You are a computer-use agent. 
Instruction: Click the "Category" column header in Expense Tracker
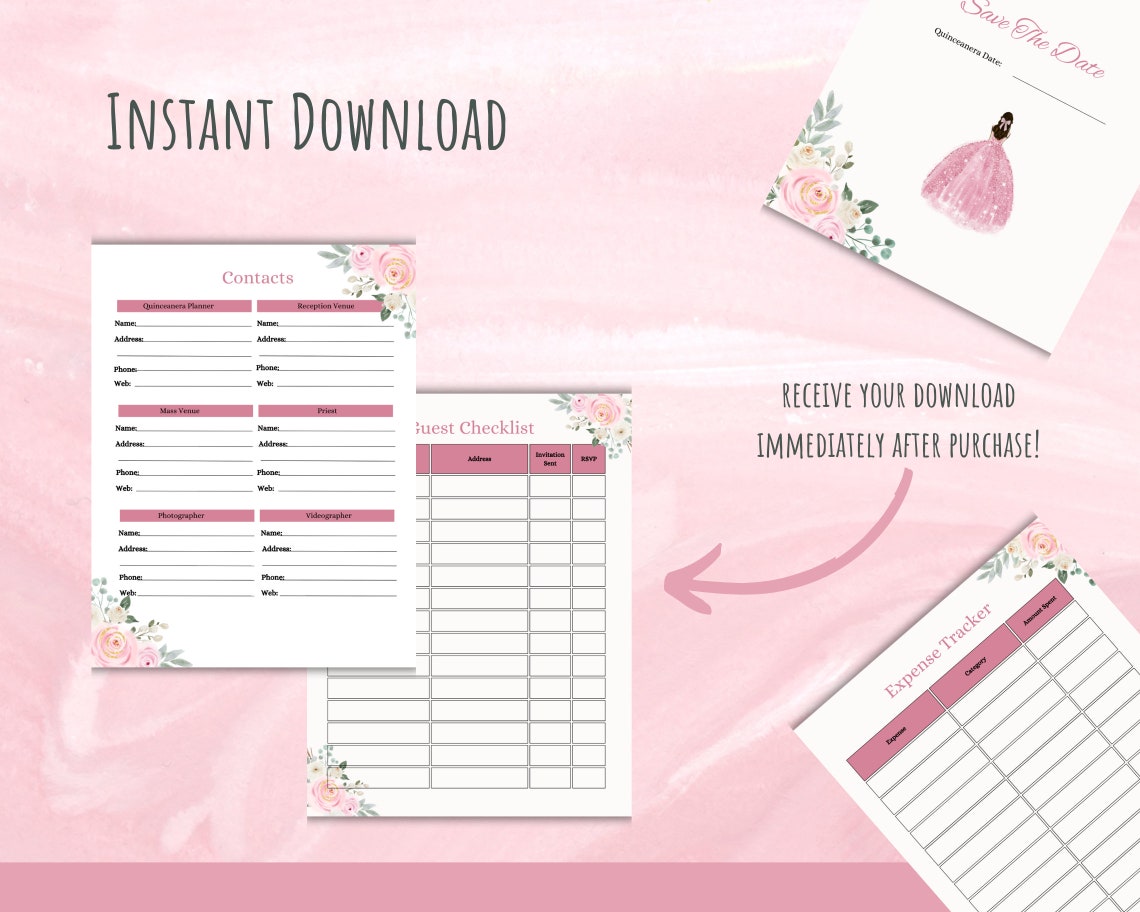point(975,667)
